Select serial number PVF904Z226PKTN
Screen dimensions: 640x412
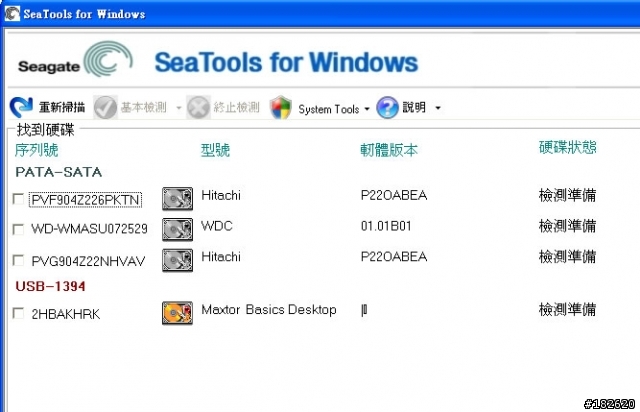click(x=85, y=200)
